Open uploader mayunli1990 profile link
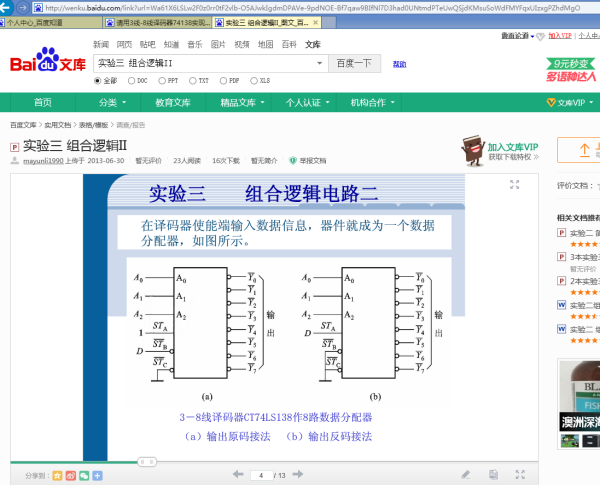 (43, 161)
